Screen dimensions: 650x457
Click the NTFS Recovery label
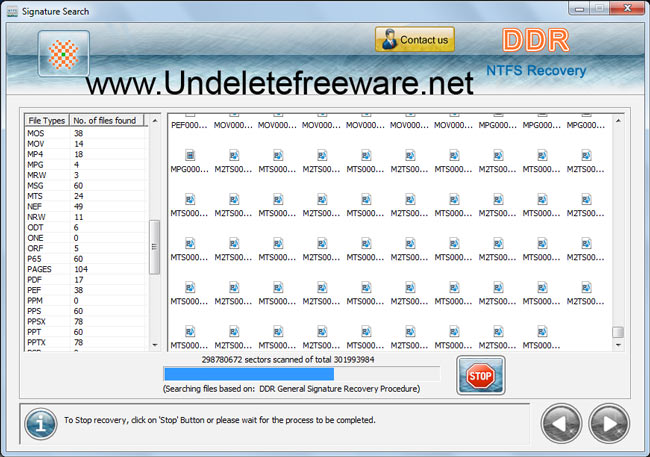536,70
